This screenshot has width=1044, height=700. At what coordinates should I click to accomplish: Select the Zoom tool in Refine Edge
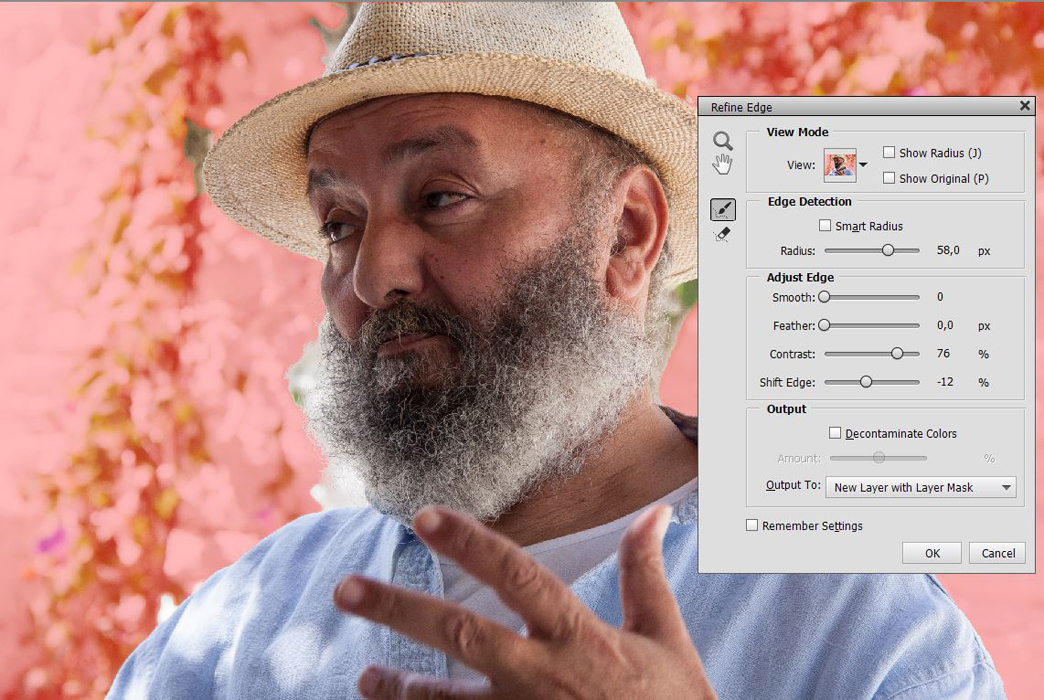[x=722, y=141]
